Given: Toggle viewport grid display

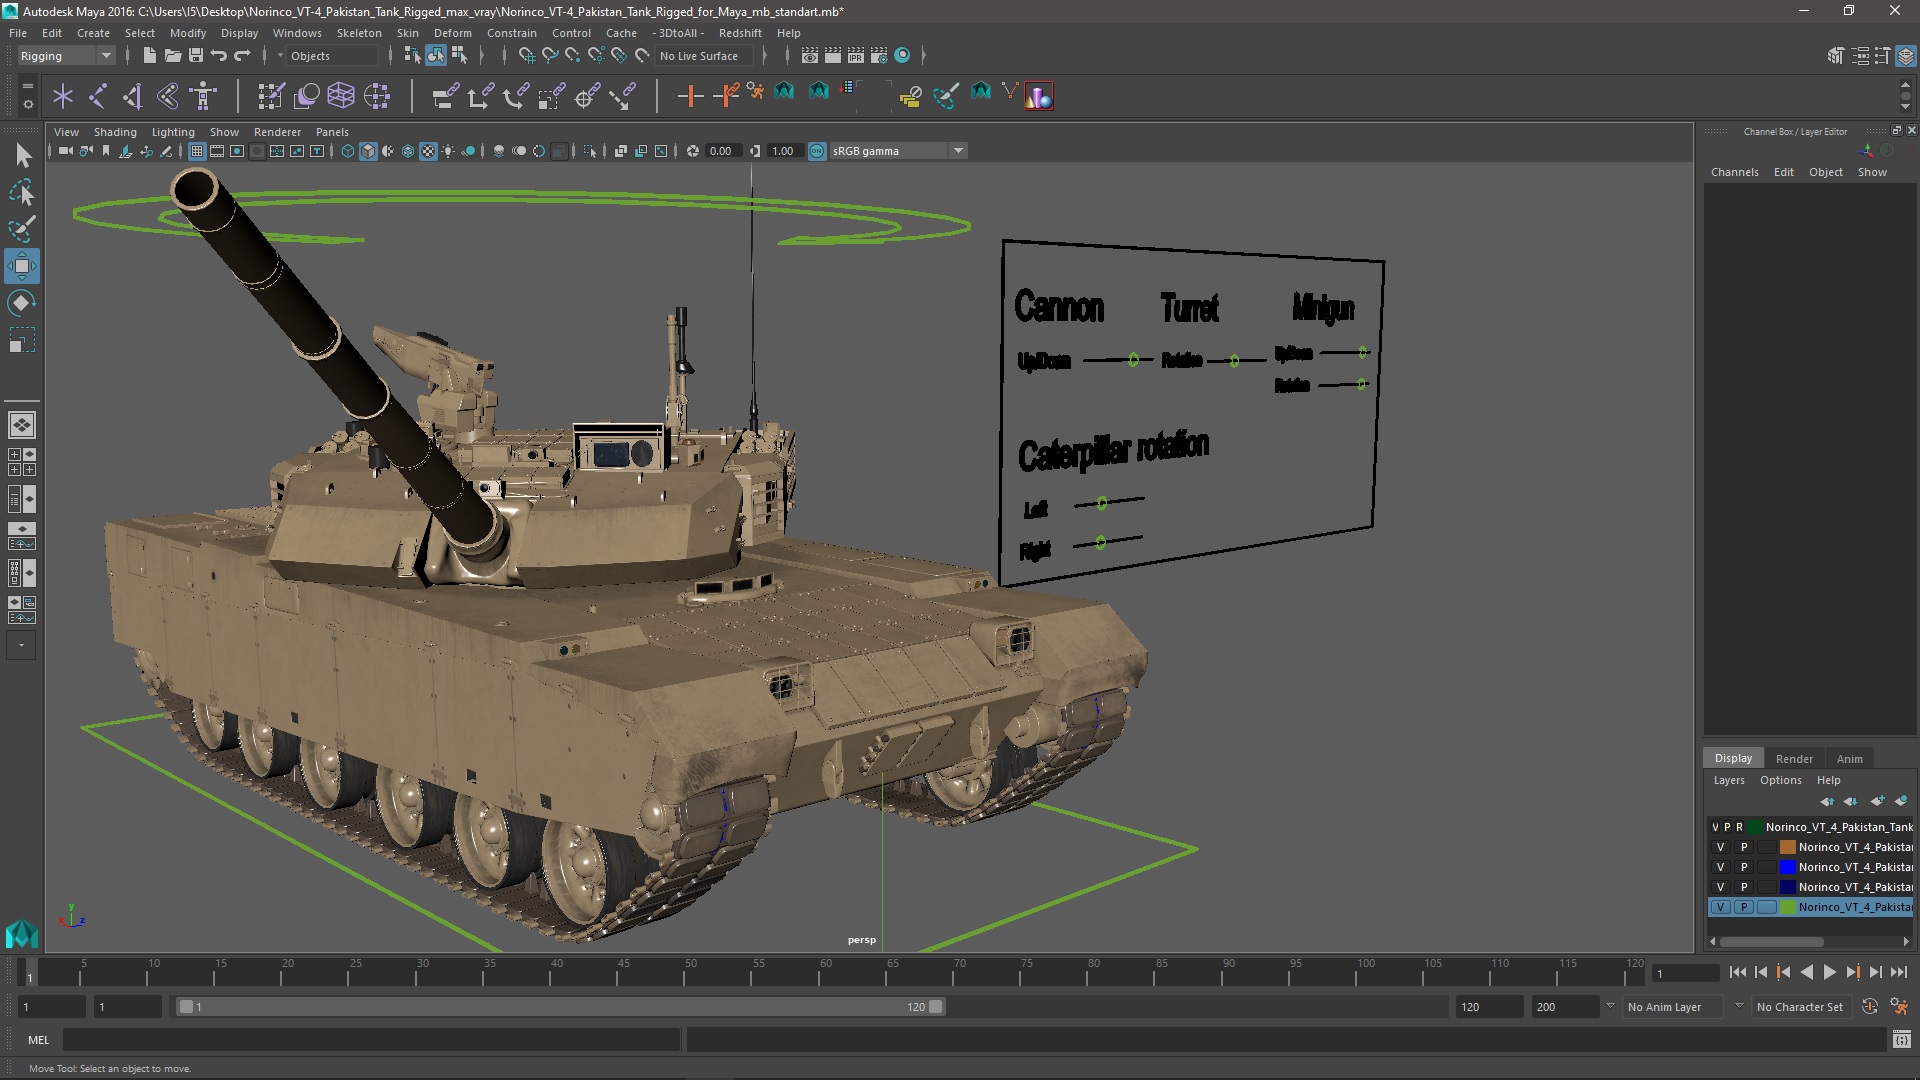Looking at the screenshot, I should (197, 151).
